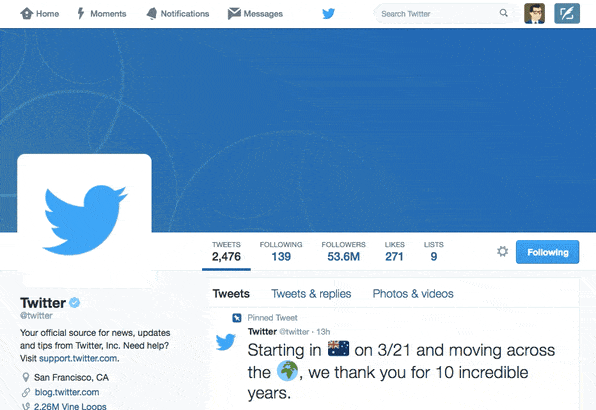
Task: Open the profile avatar account menu
Action: coord(534,13)
